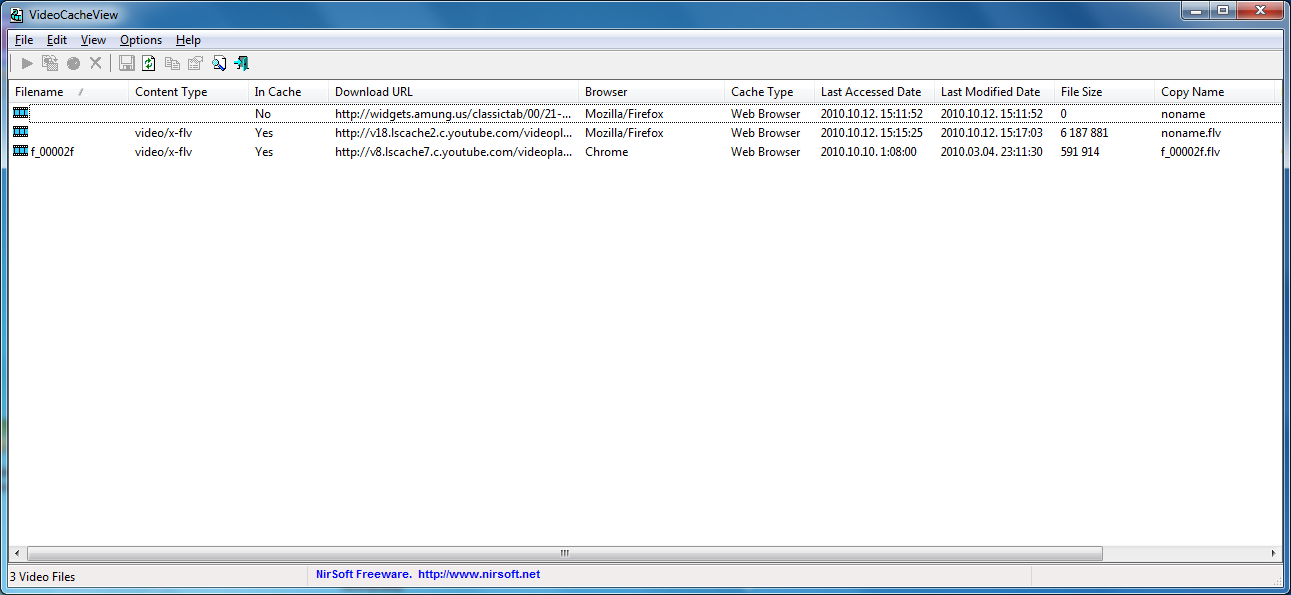Open the File menu
Screen dimensions: 1291x595
tap(24, 40)
